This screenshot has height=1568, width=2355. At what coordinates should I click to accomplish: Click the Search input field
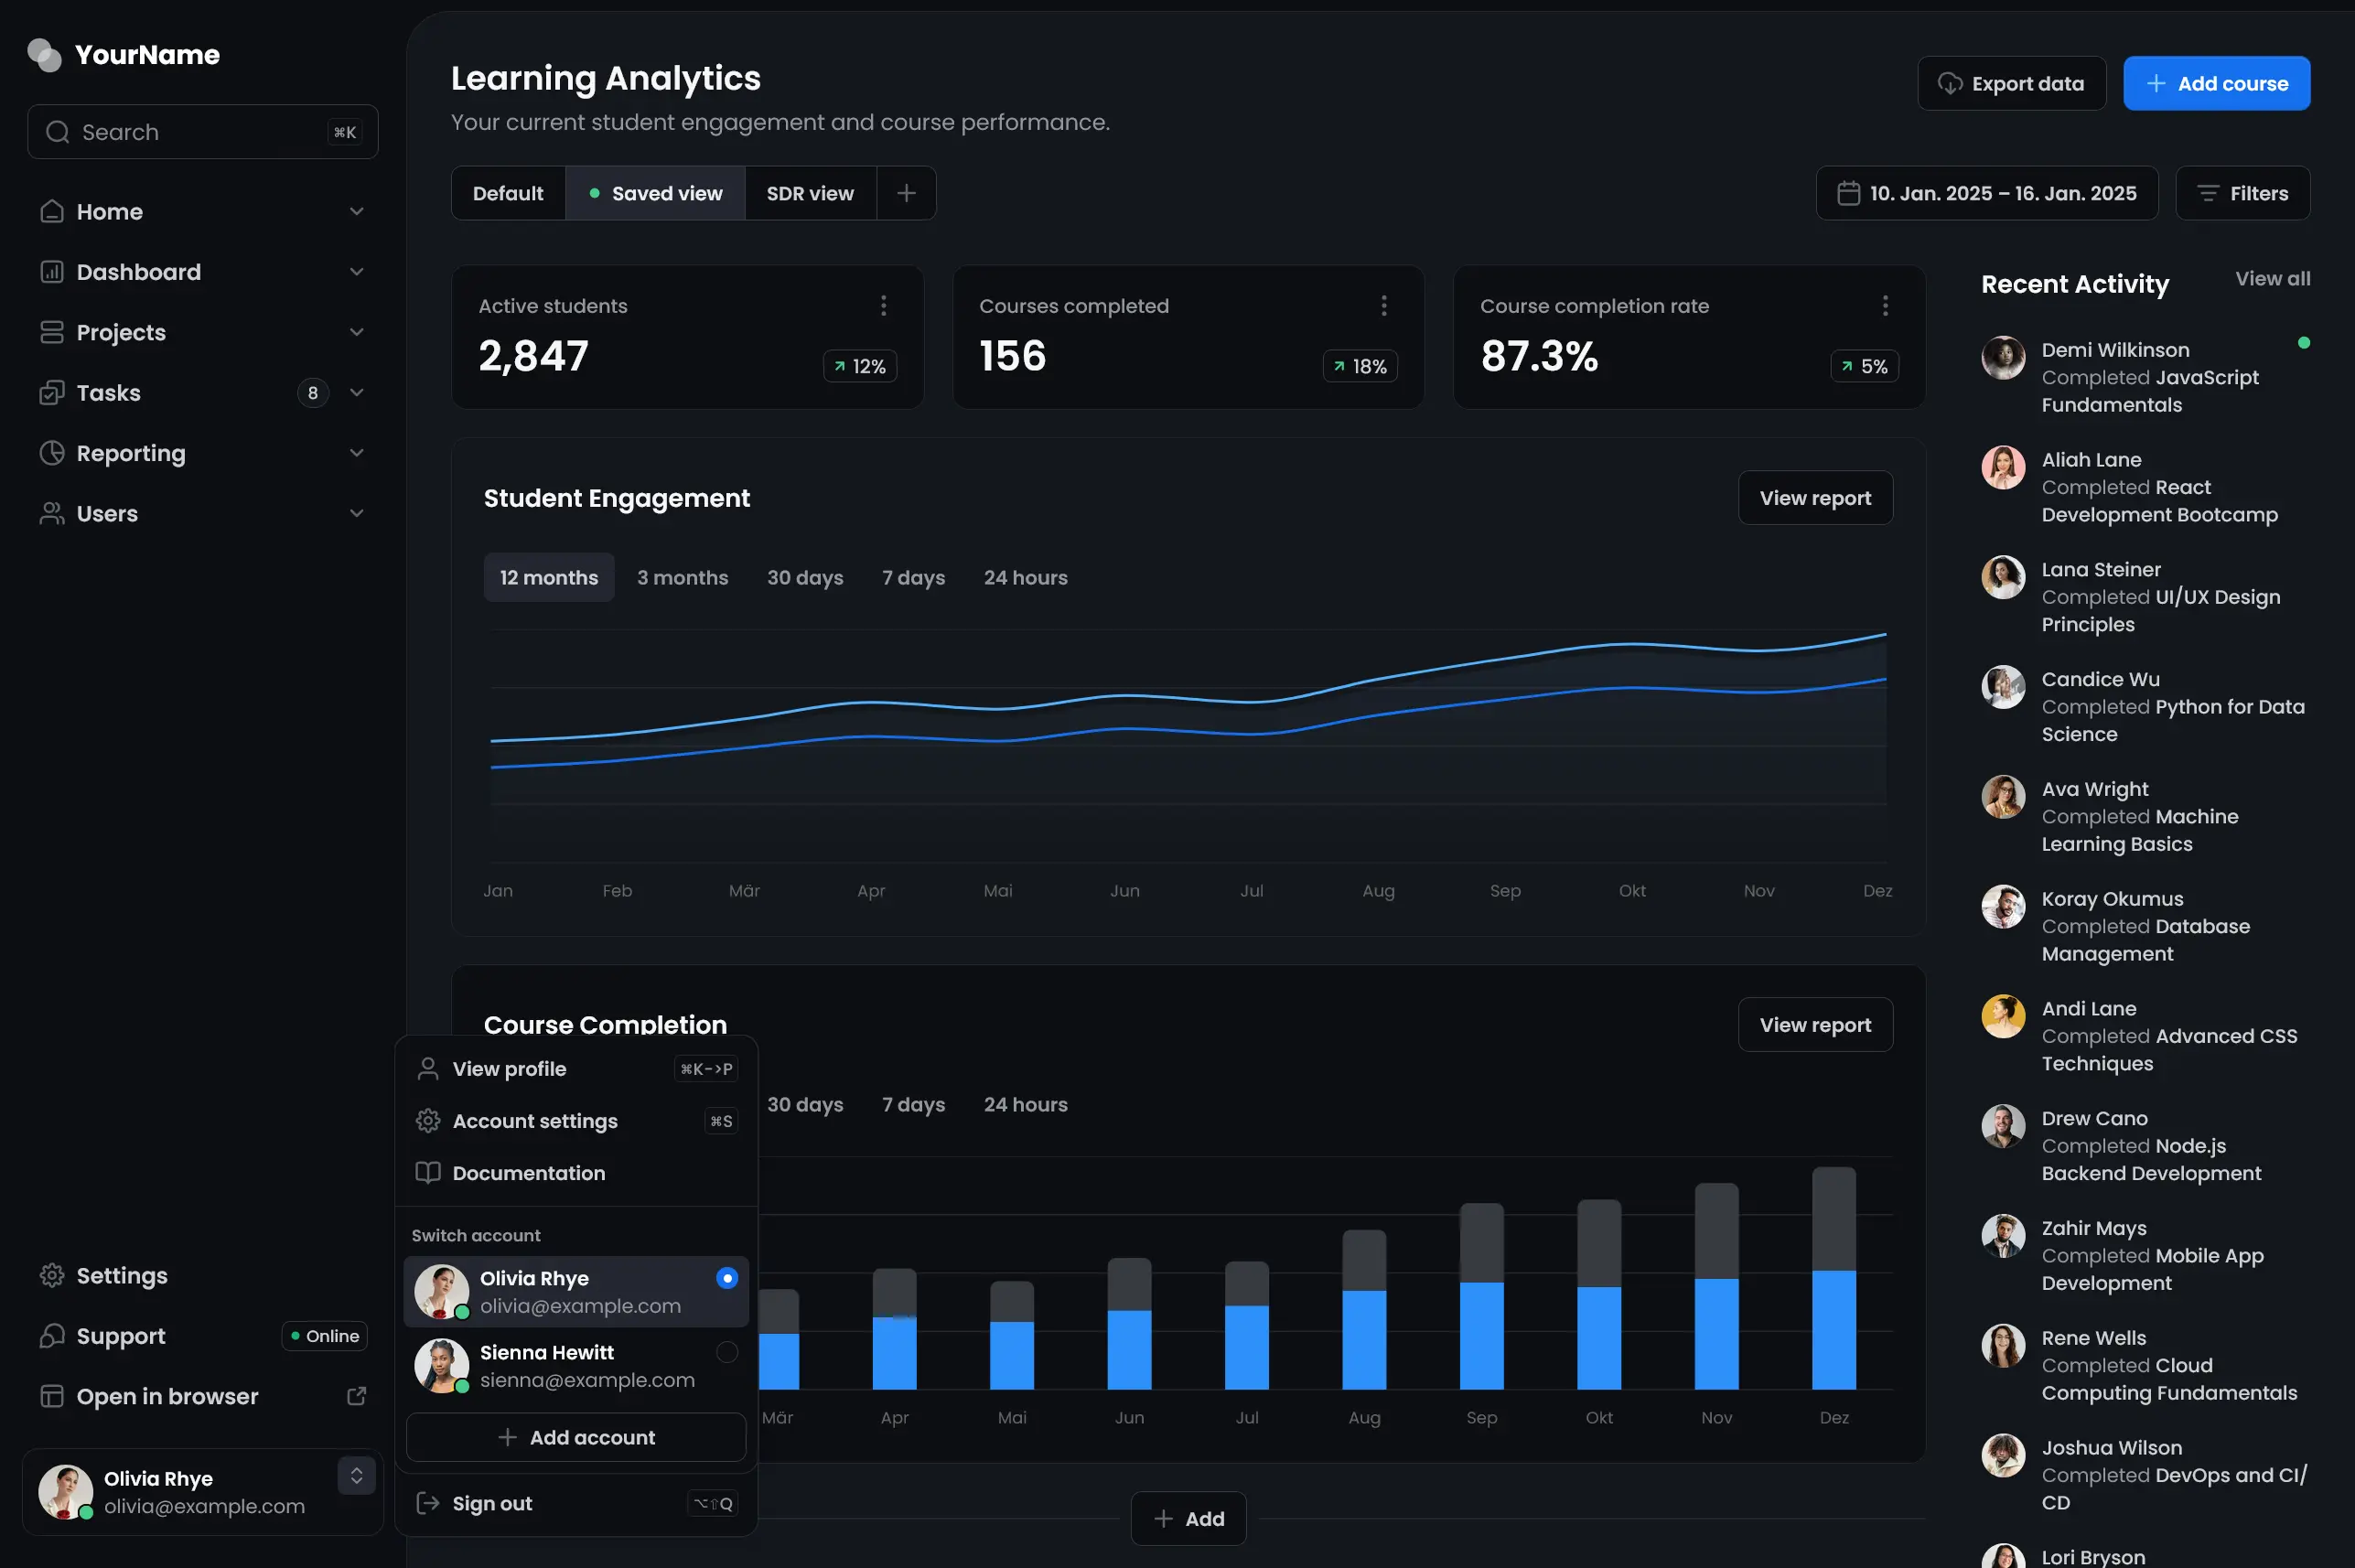tap(200, 132)
